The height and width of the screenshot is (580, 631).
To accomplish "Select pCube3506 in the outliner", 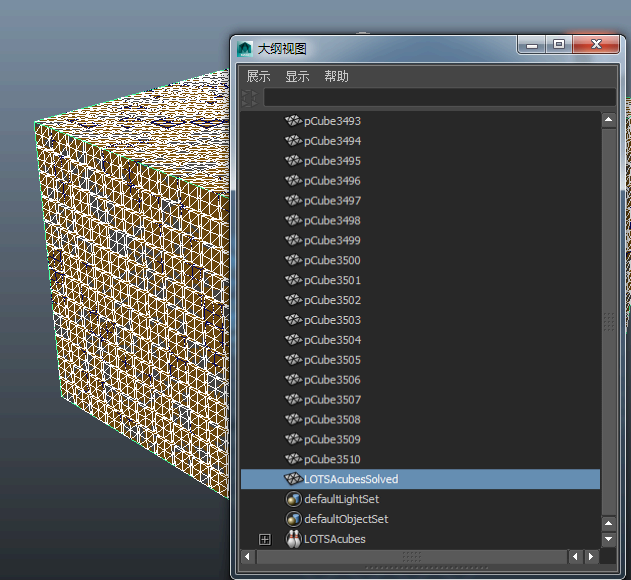I will tap(332, 380).
